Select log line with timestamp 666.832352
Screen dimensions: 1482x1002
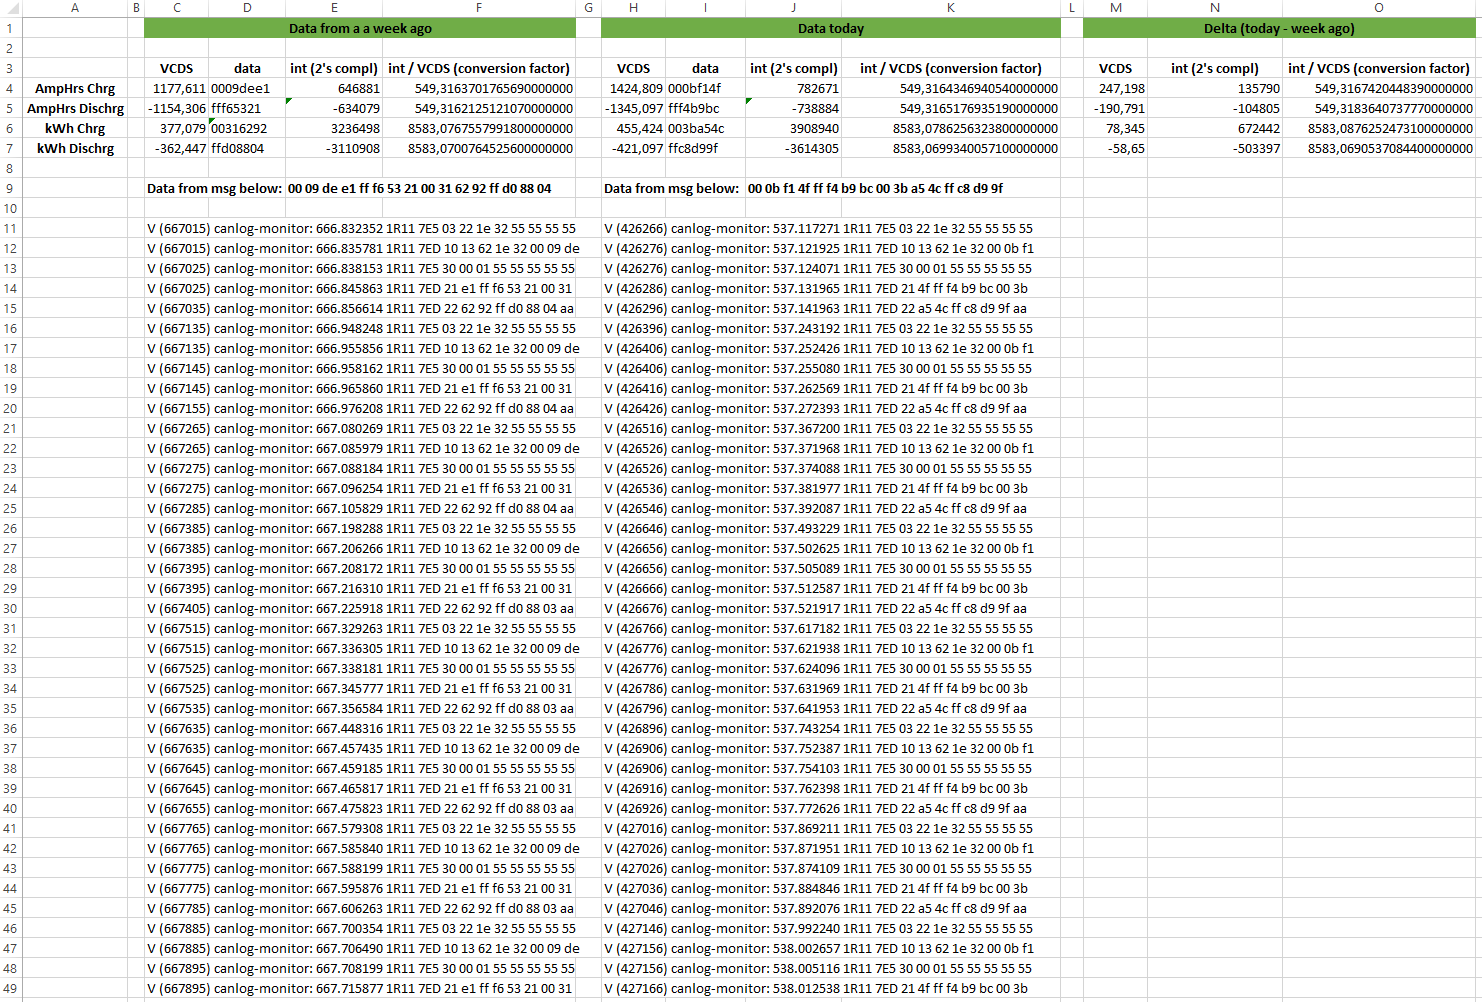(361, 228)
